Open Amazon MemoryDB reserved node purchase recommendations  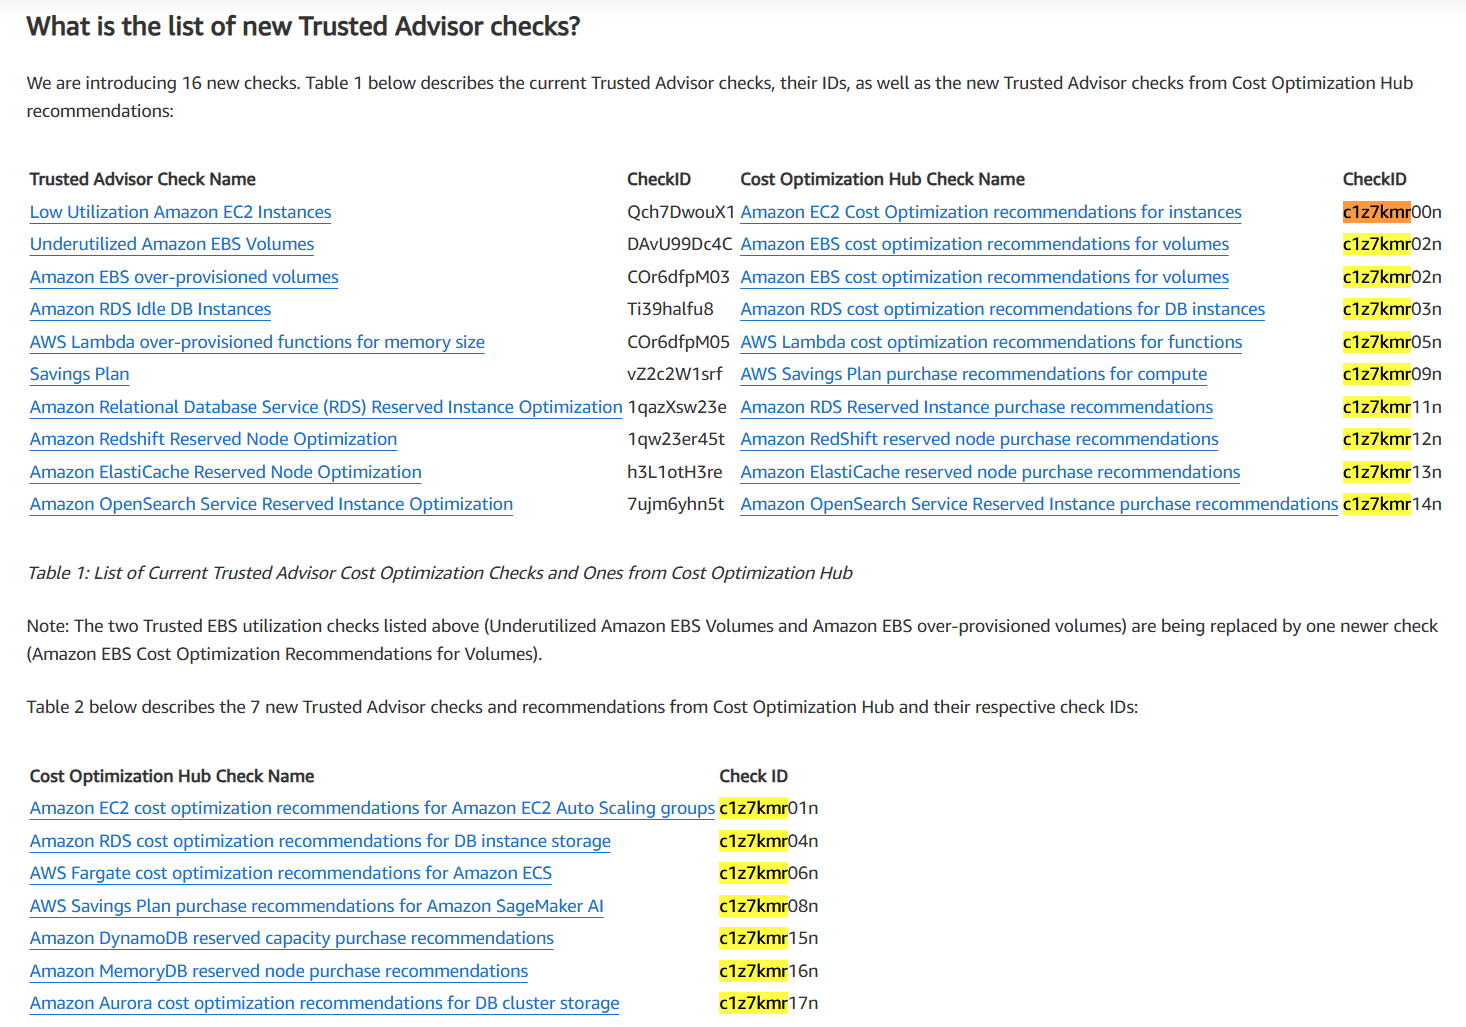tap(279, 971)
